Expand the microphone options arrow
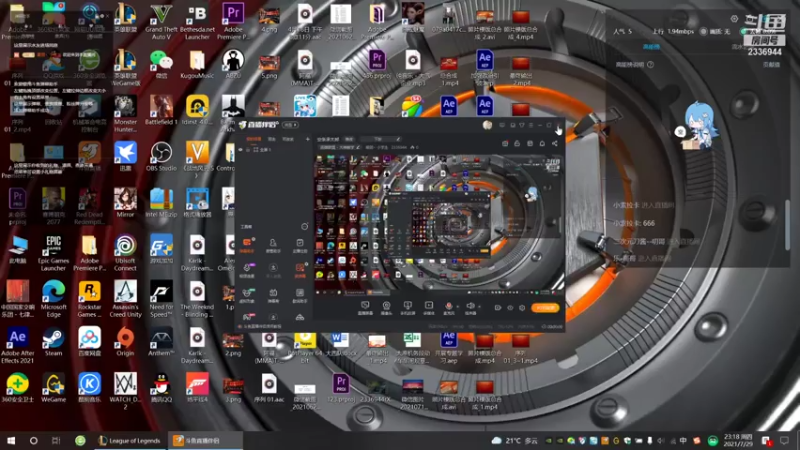Viewport: 800px width, 450px height. click(457, 307)
